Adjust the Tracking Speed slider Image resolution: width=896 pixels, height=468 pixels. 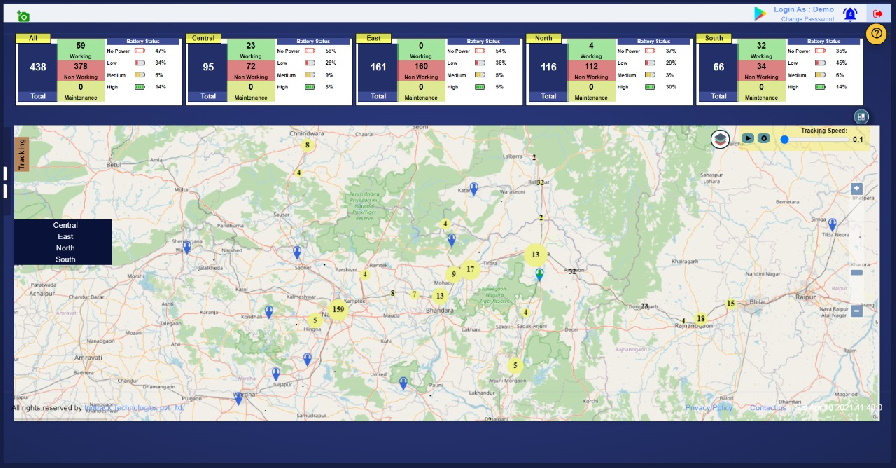coord(785,140)
